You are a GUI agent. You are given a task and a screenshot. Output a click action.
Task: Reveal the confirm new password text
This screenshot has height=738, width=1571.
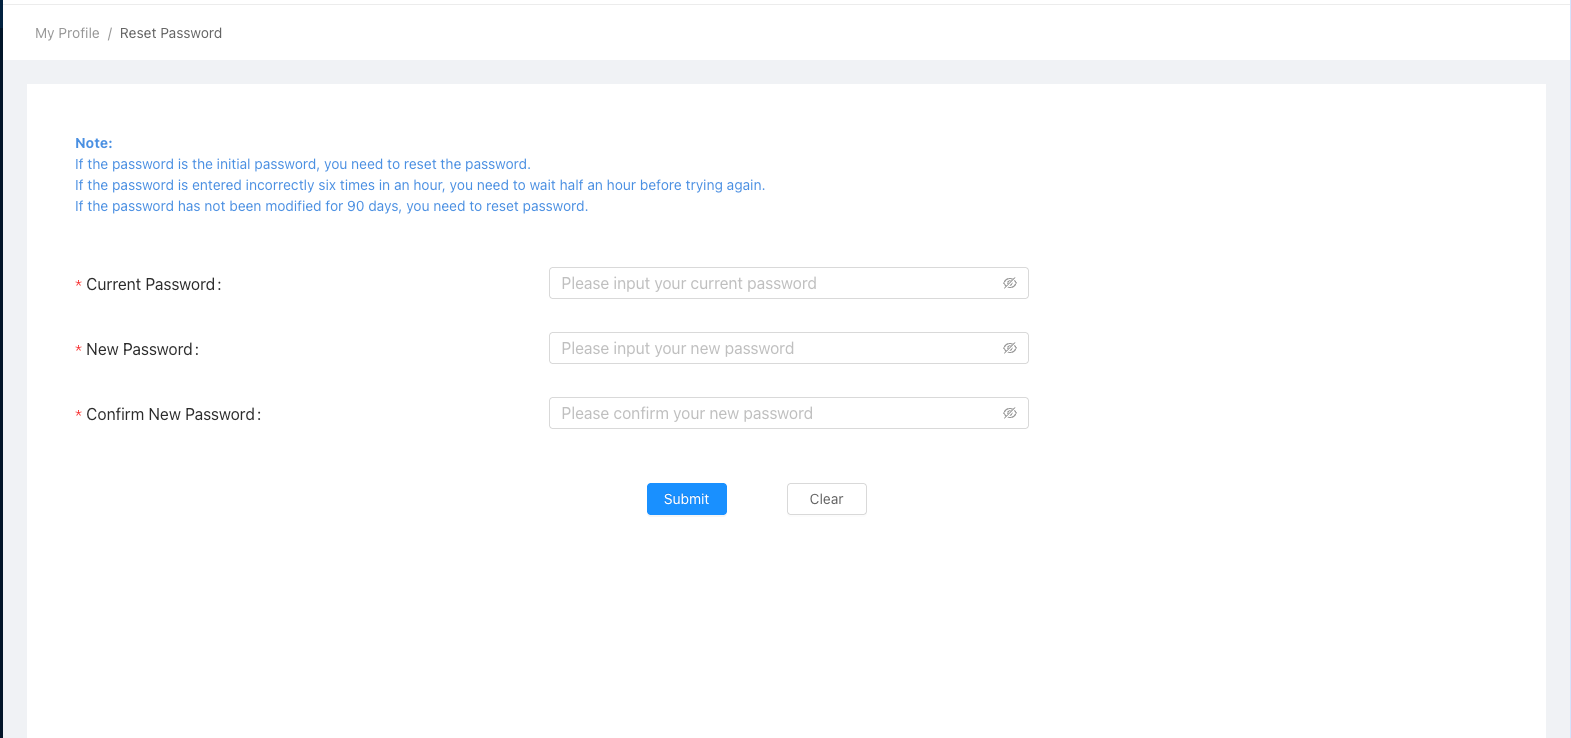[x=1010, y=413]
